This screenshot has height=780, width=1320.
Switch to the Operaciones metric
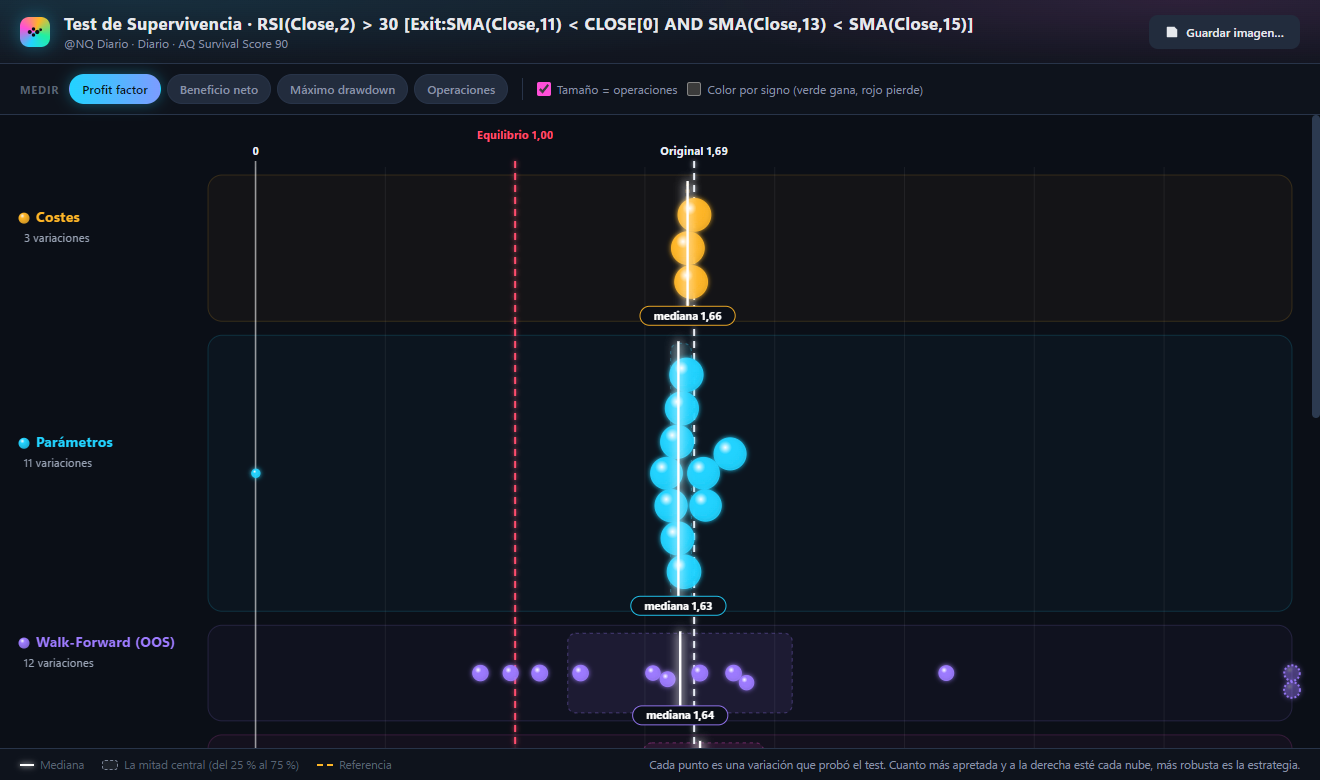[x=461, y=89]
